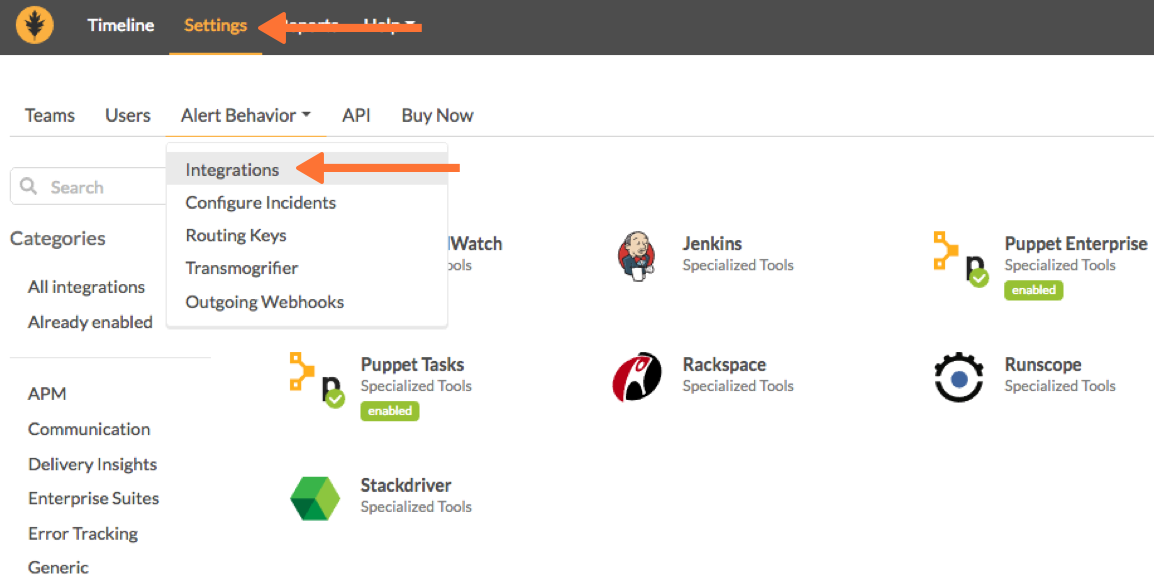Choose Configure Incidents from the menu
Screen dimensions: 1154x578
point(260,202)
